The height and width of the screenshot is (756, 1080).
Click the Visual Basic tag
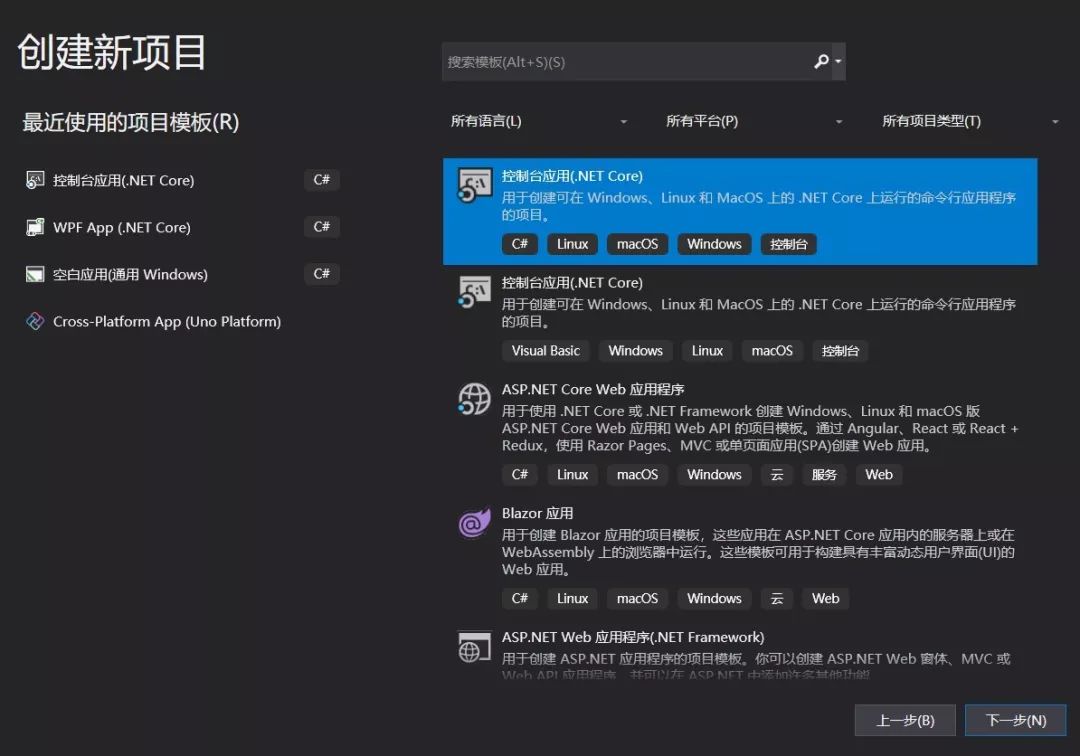point(546,351)
